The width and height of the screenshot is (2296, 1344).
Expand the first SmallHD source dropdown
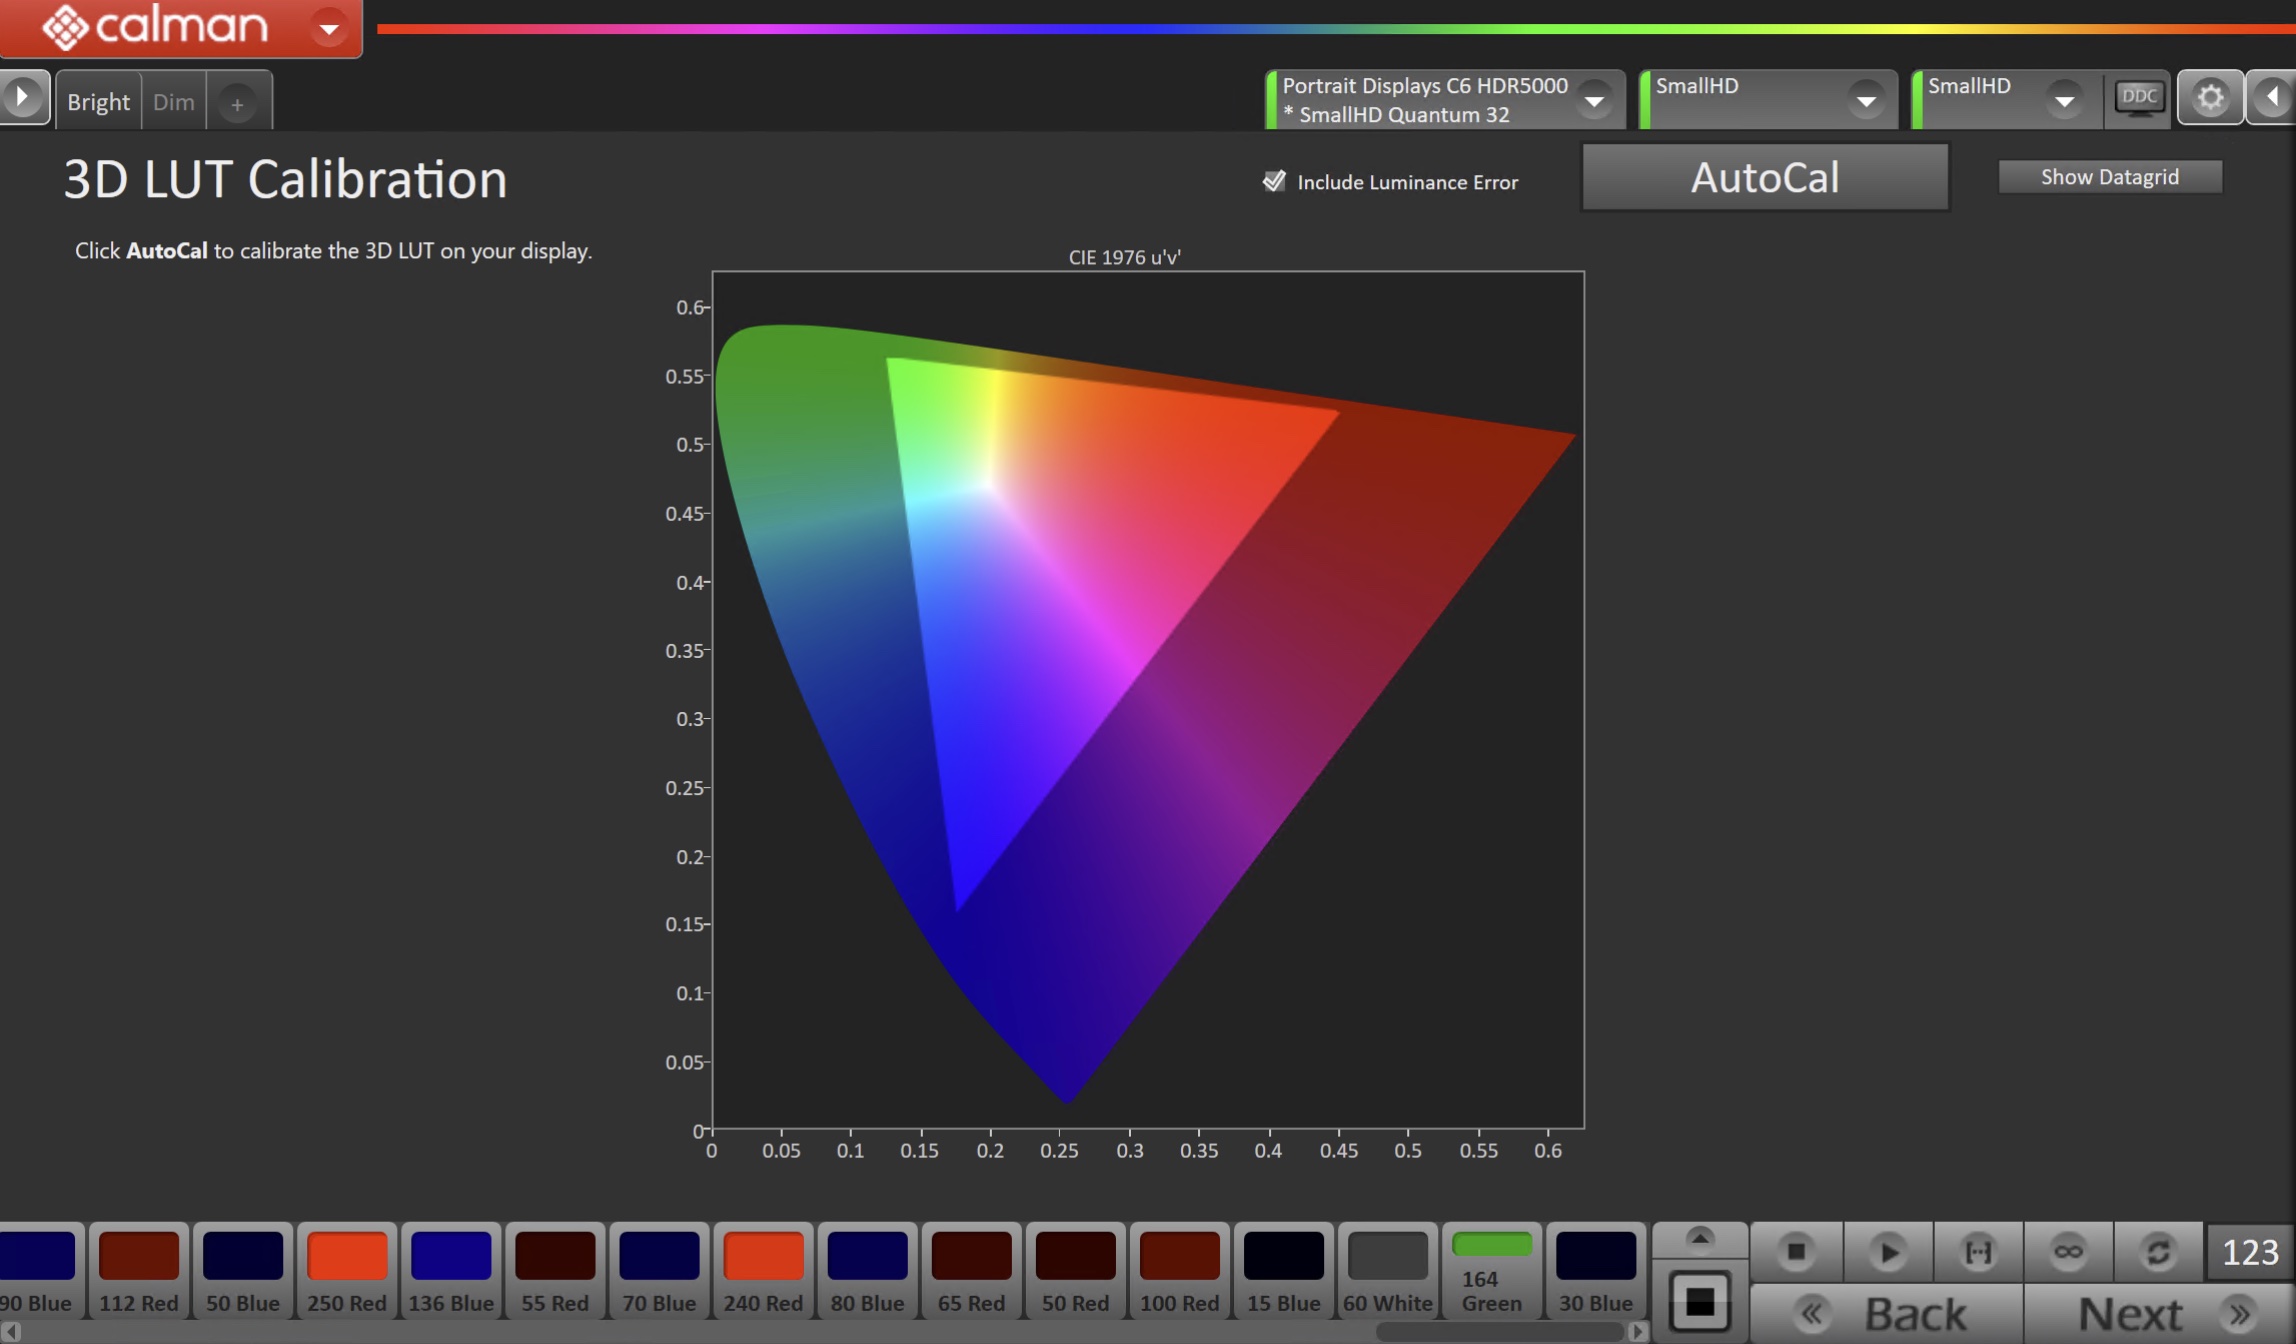tap(1865, 100)
